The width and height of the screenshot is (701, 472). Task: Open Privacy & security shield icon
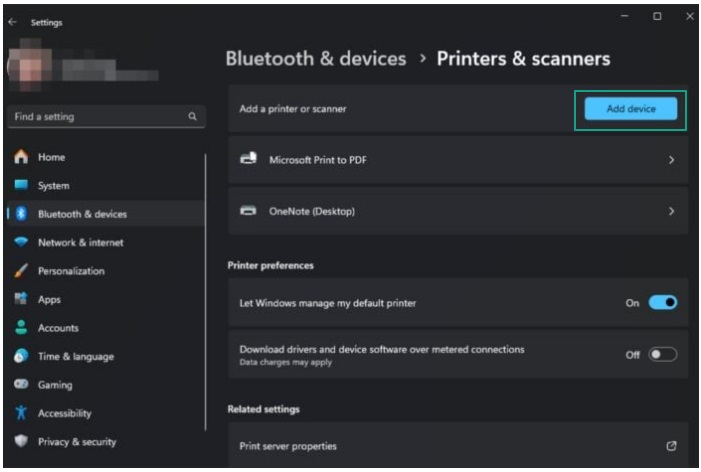(x=20, y=441)
